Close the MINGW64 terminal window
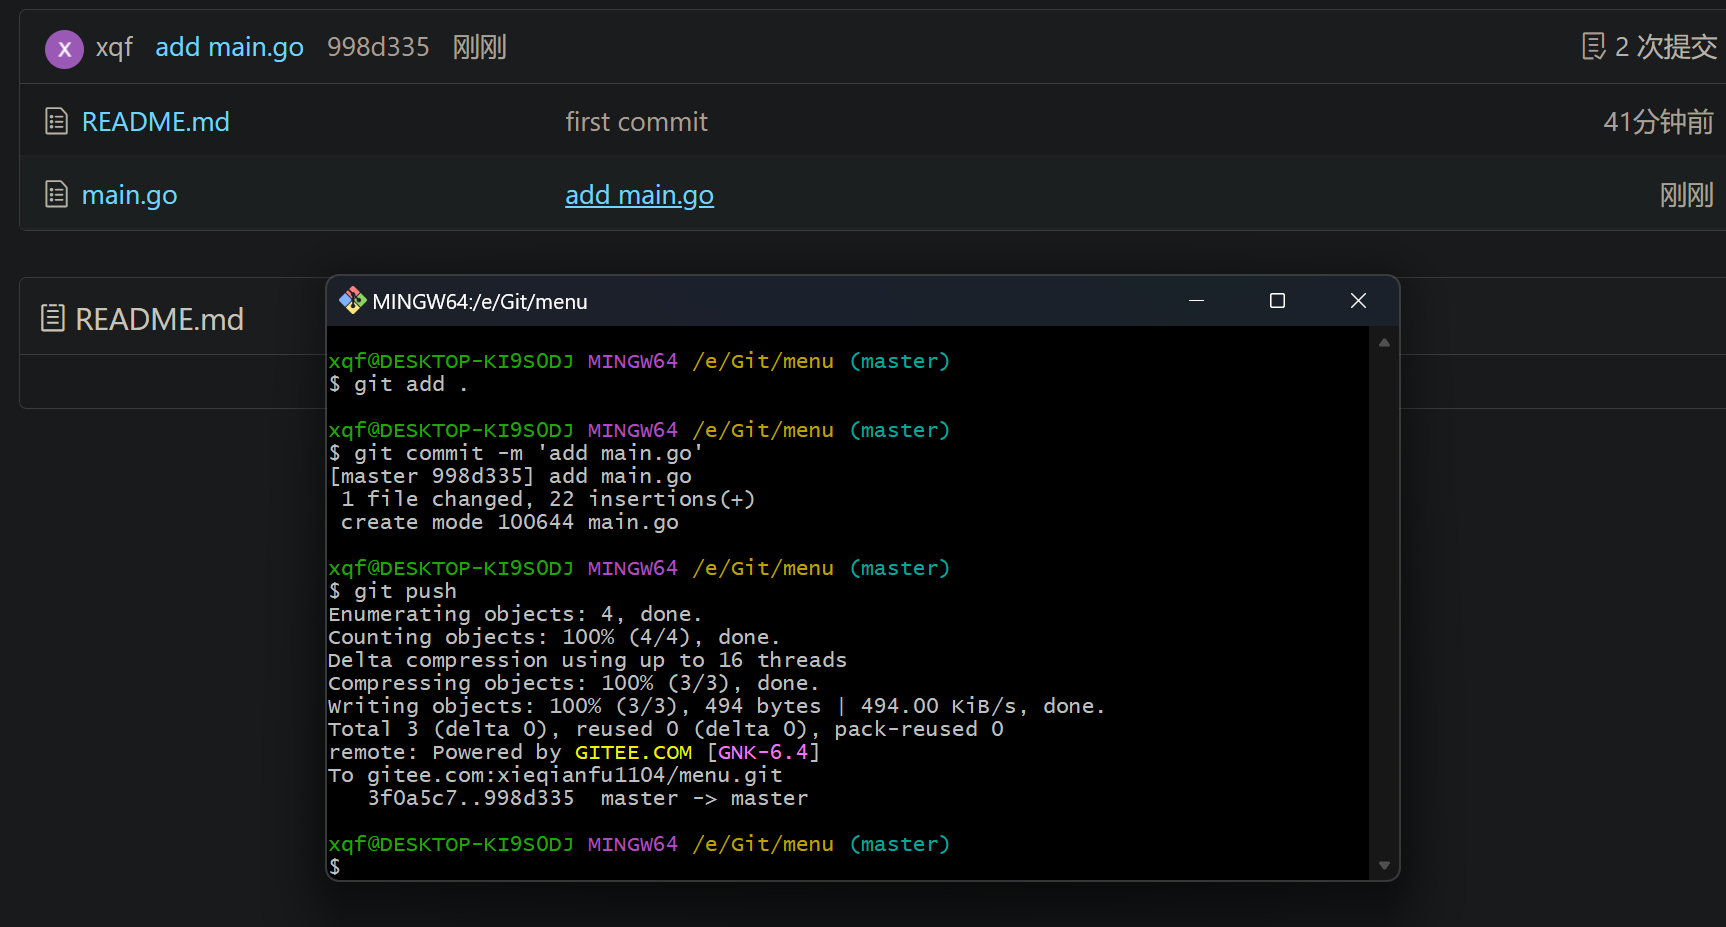Viewport: 1726px width, 927px height. tap(1358, 301)
